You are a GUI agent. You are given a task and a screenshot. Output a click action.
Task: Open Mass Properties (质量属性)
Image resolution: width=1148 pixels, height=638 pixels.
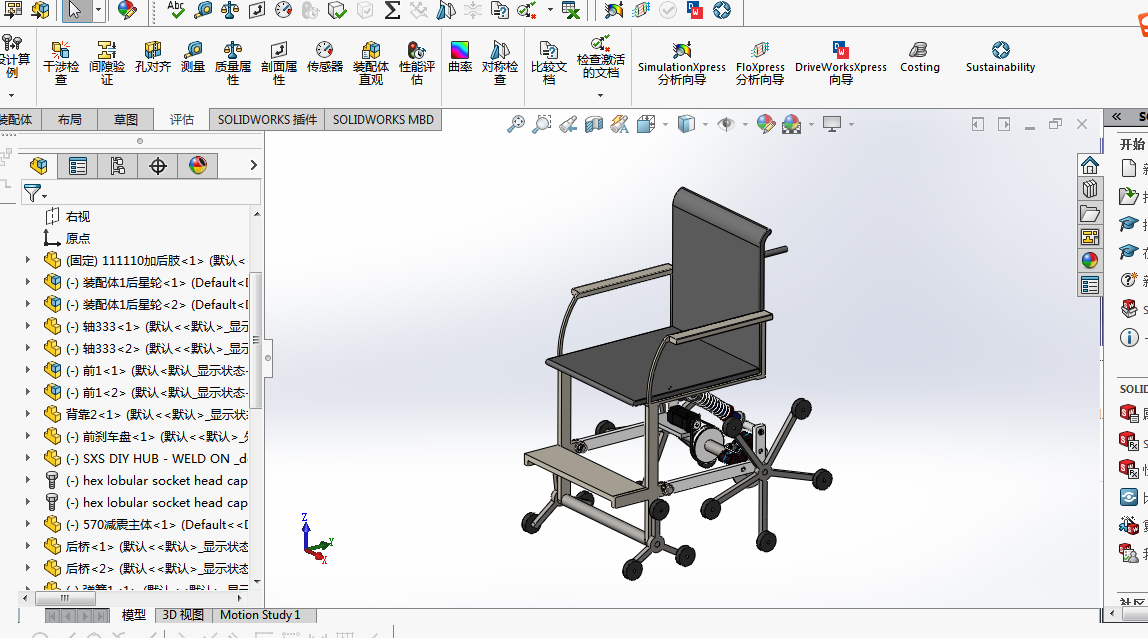point(233,62)
